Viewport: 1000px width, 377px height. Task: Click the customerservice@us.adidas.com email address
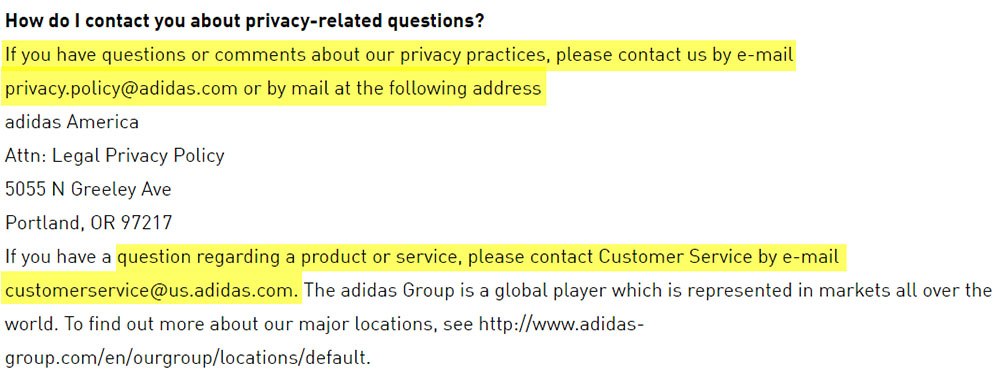(x=151, y=291)
